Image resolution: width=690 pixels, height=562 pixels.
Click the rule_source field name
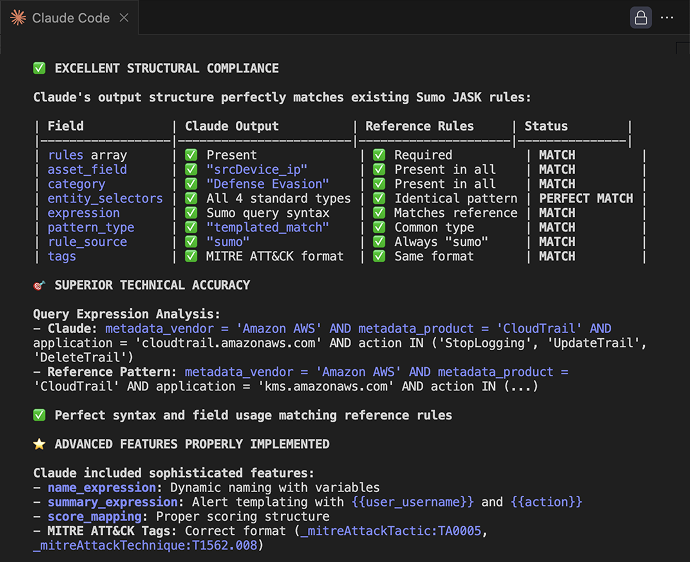[87, 242]
